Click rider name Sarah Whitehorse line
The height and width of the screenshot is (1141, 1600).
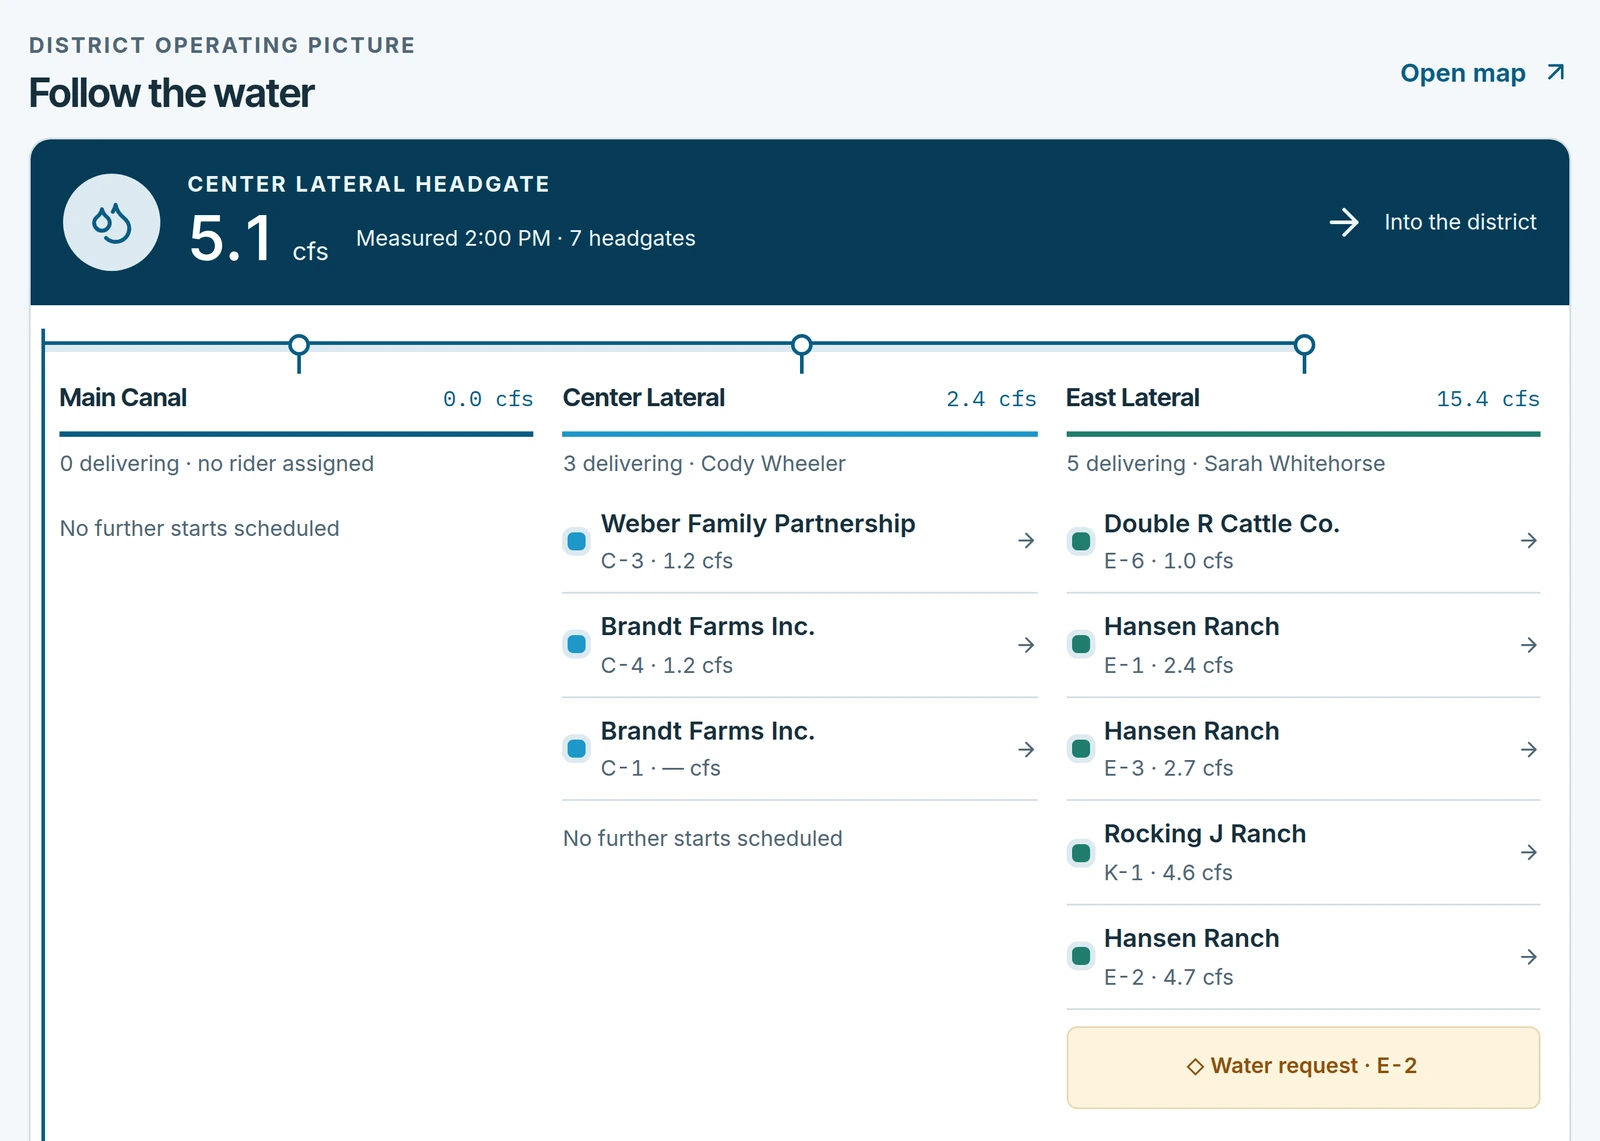[x=1226, y=464]
